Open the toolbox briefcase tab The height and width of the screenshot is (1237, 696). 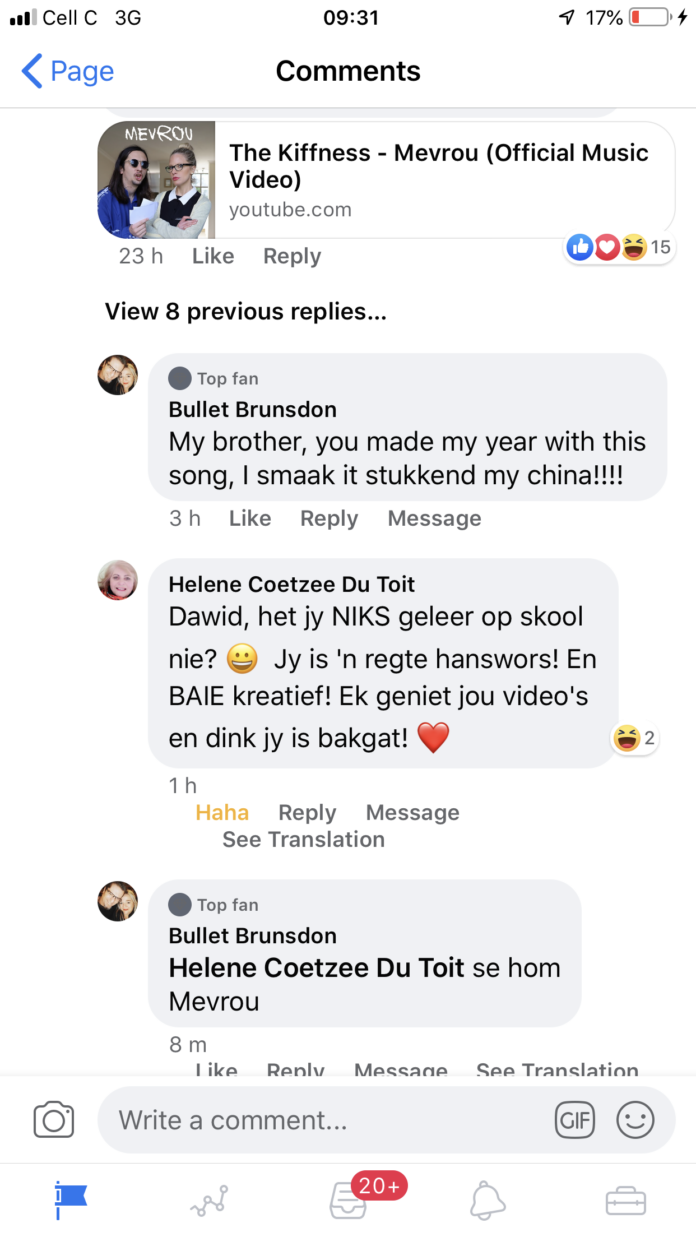click(626, 1200)
